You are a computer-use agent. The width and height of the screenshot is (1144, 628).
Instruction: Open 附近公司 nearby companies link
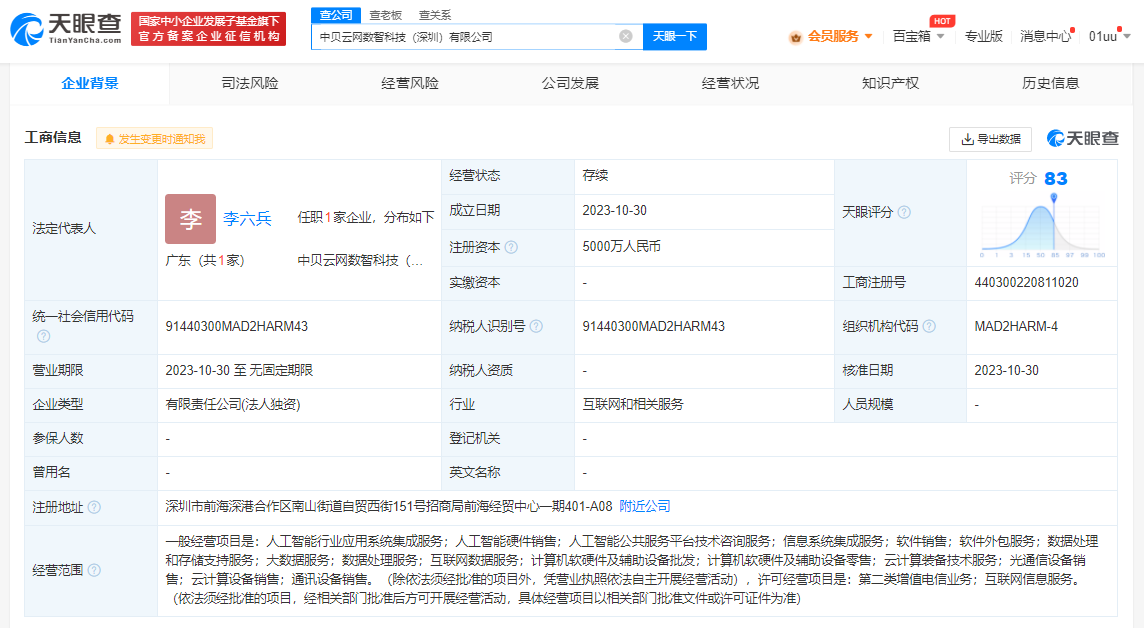coord(645,506)
